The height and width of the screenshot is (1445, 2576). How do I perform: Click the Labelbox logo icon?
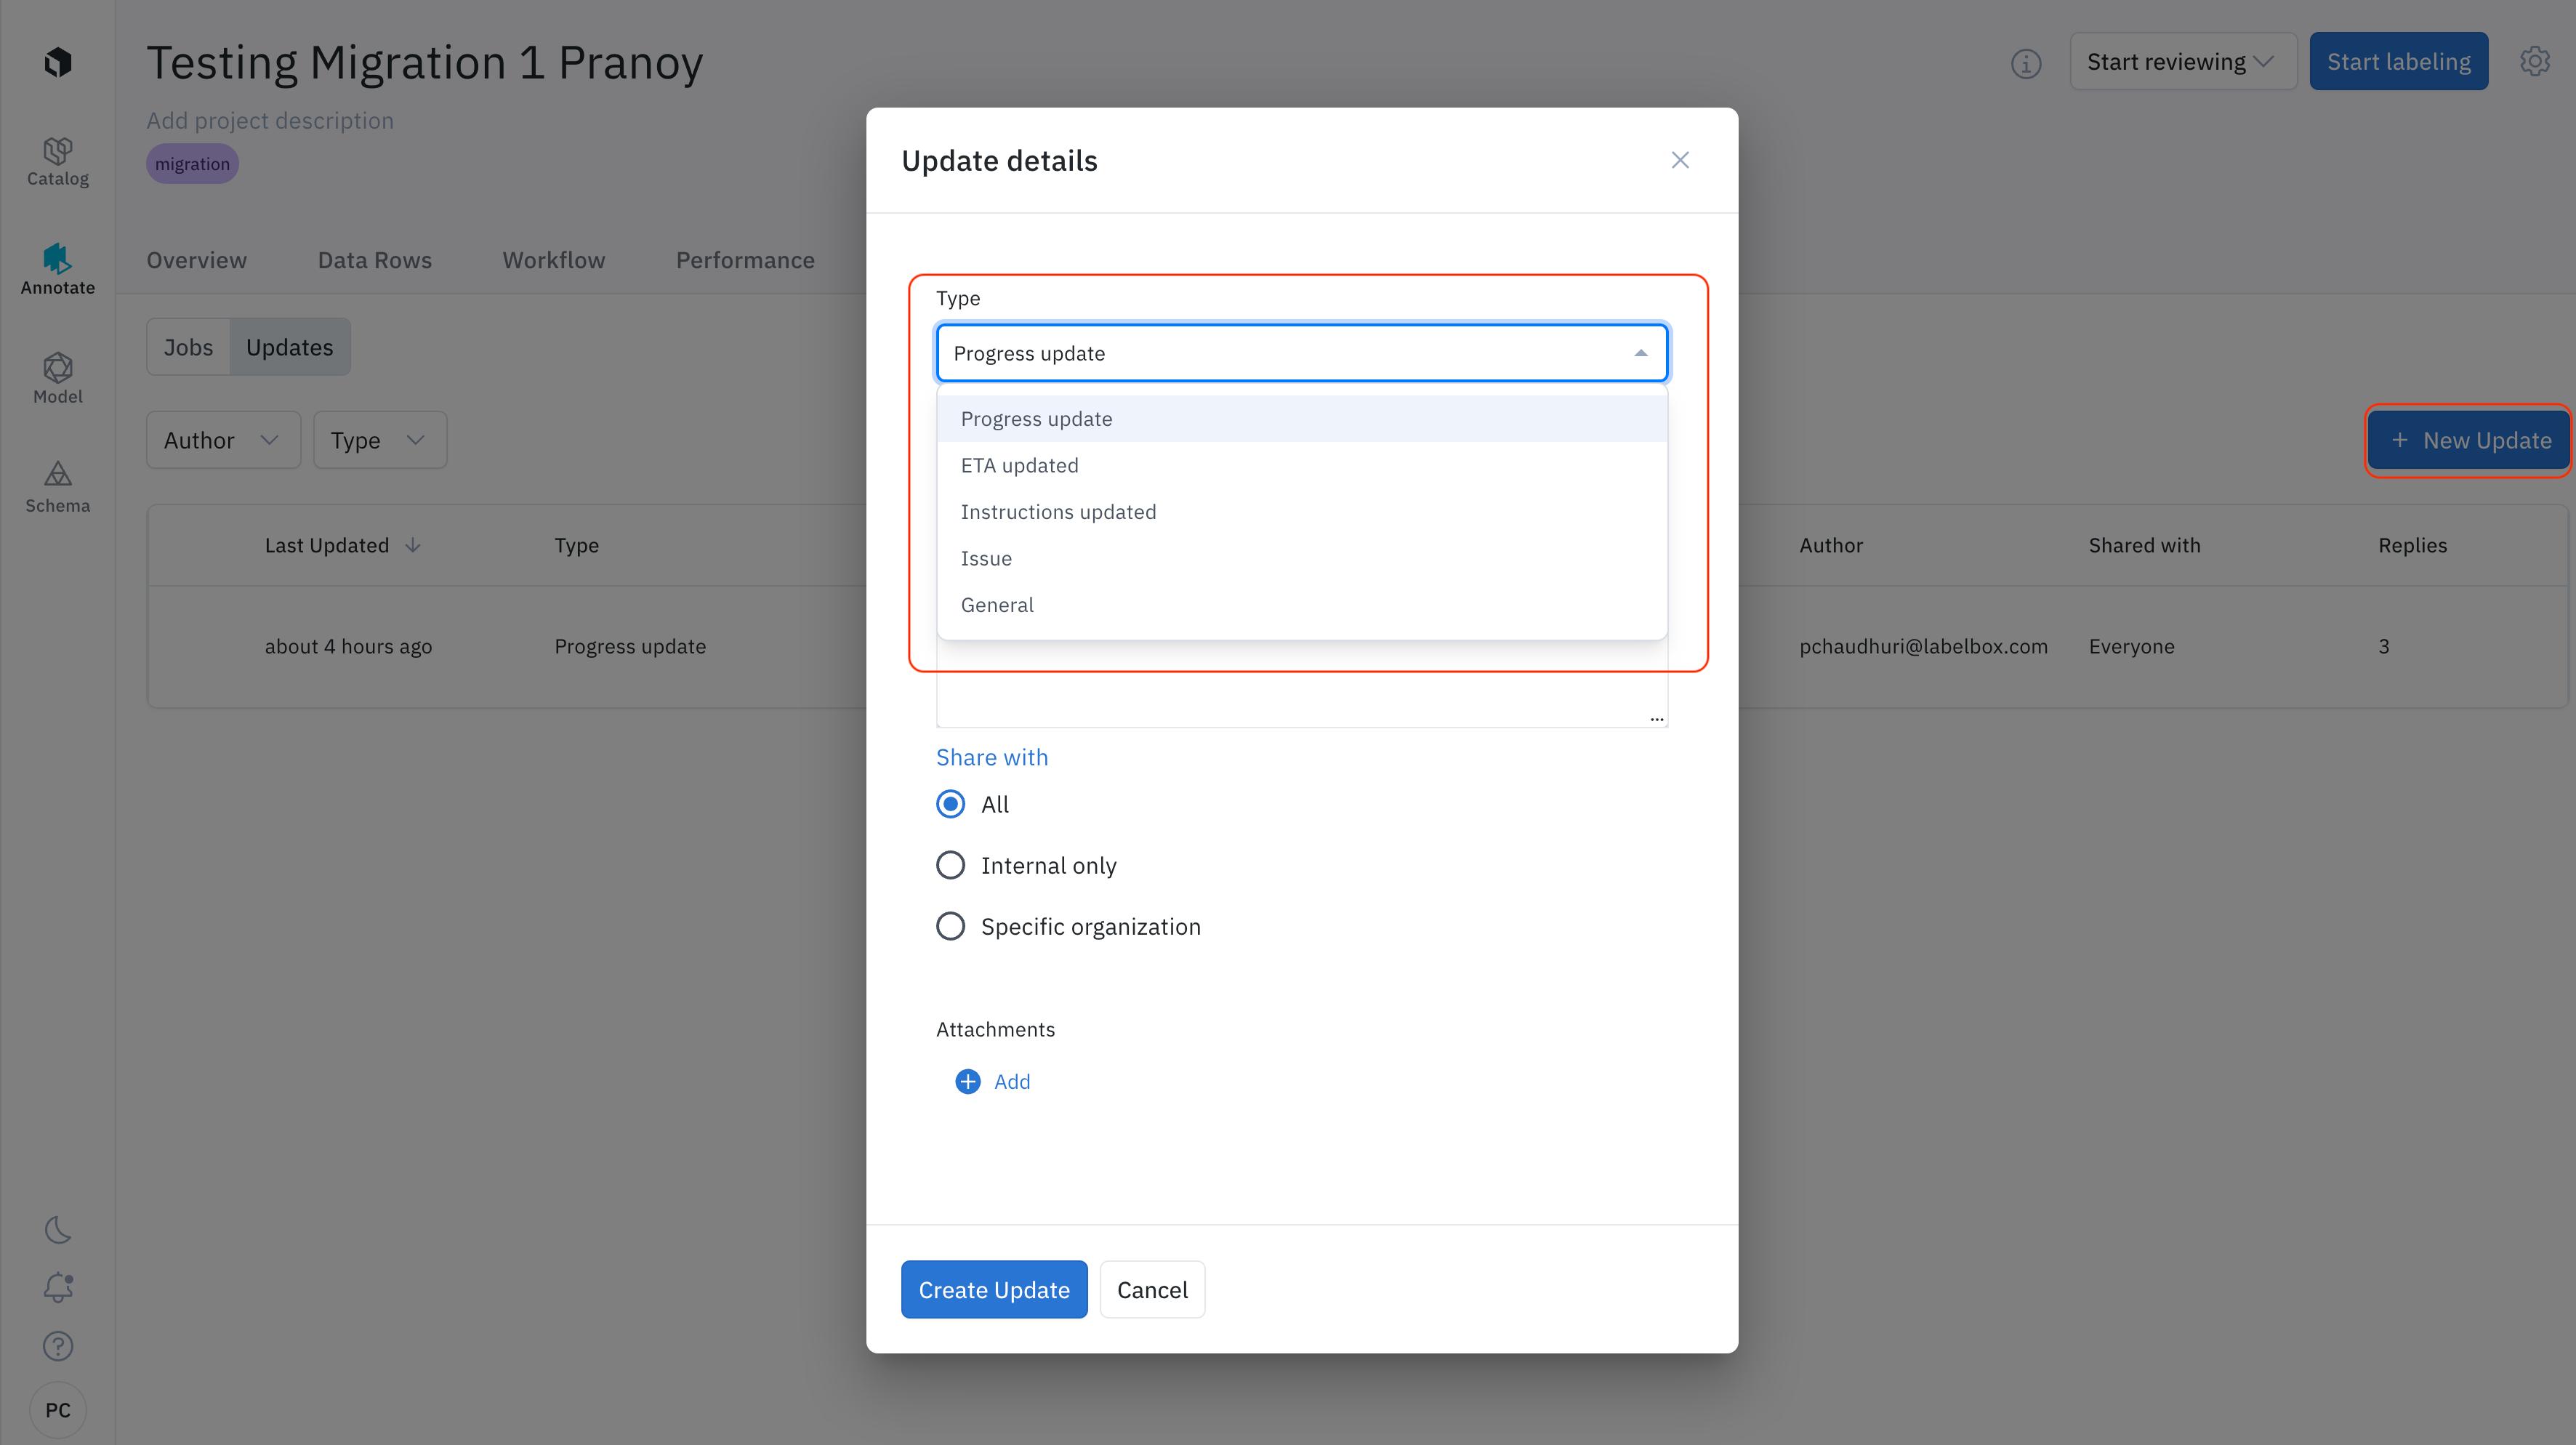pos(58,62)
